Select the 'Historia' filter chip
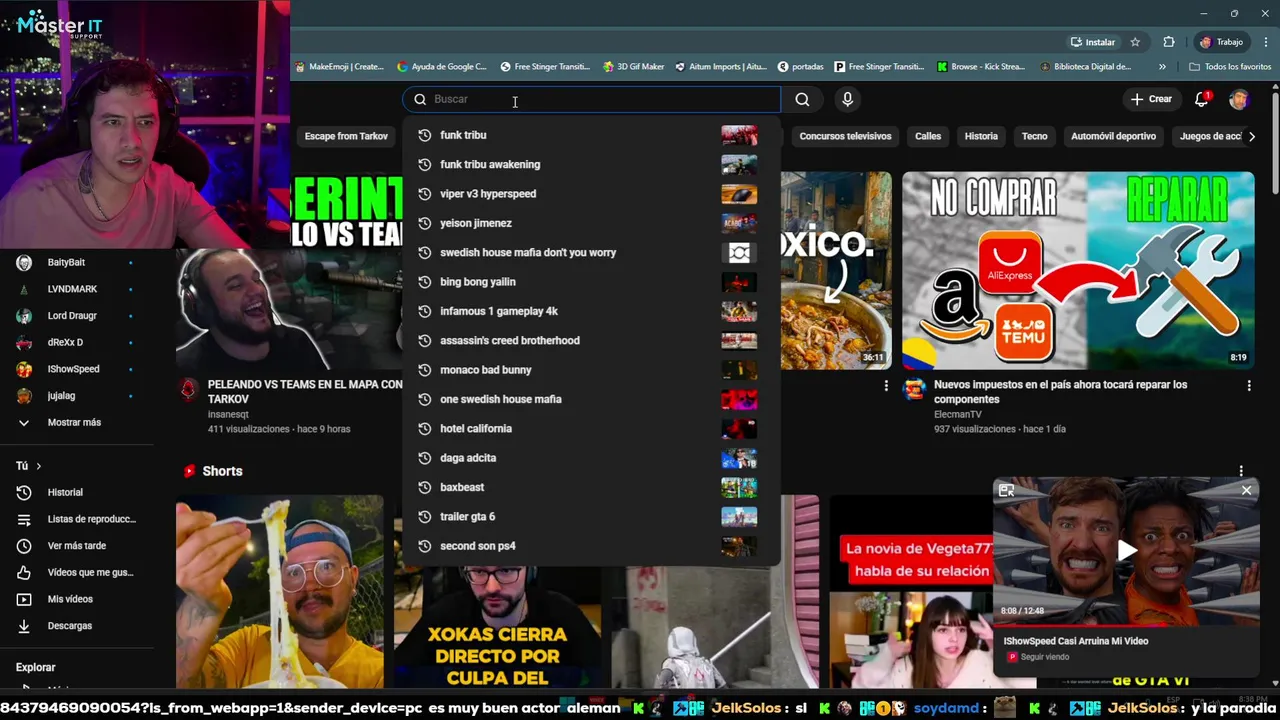Viewport: 1280px width, 720px height. 981,136
